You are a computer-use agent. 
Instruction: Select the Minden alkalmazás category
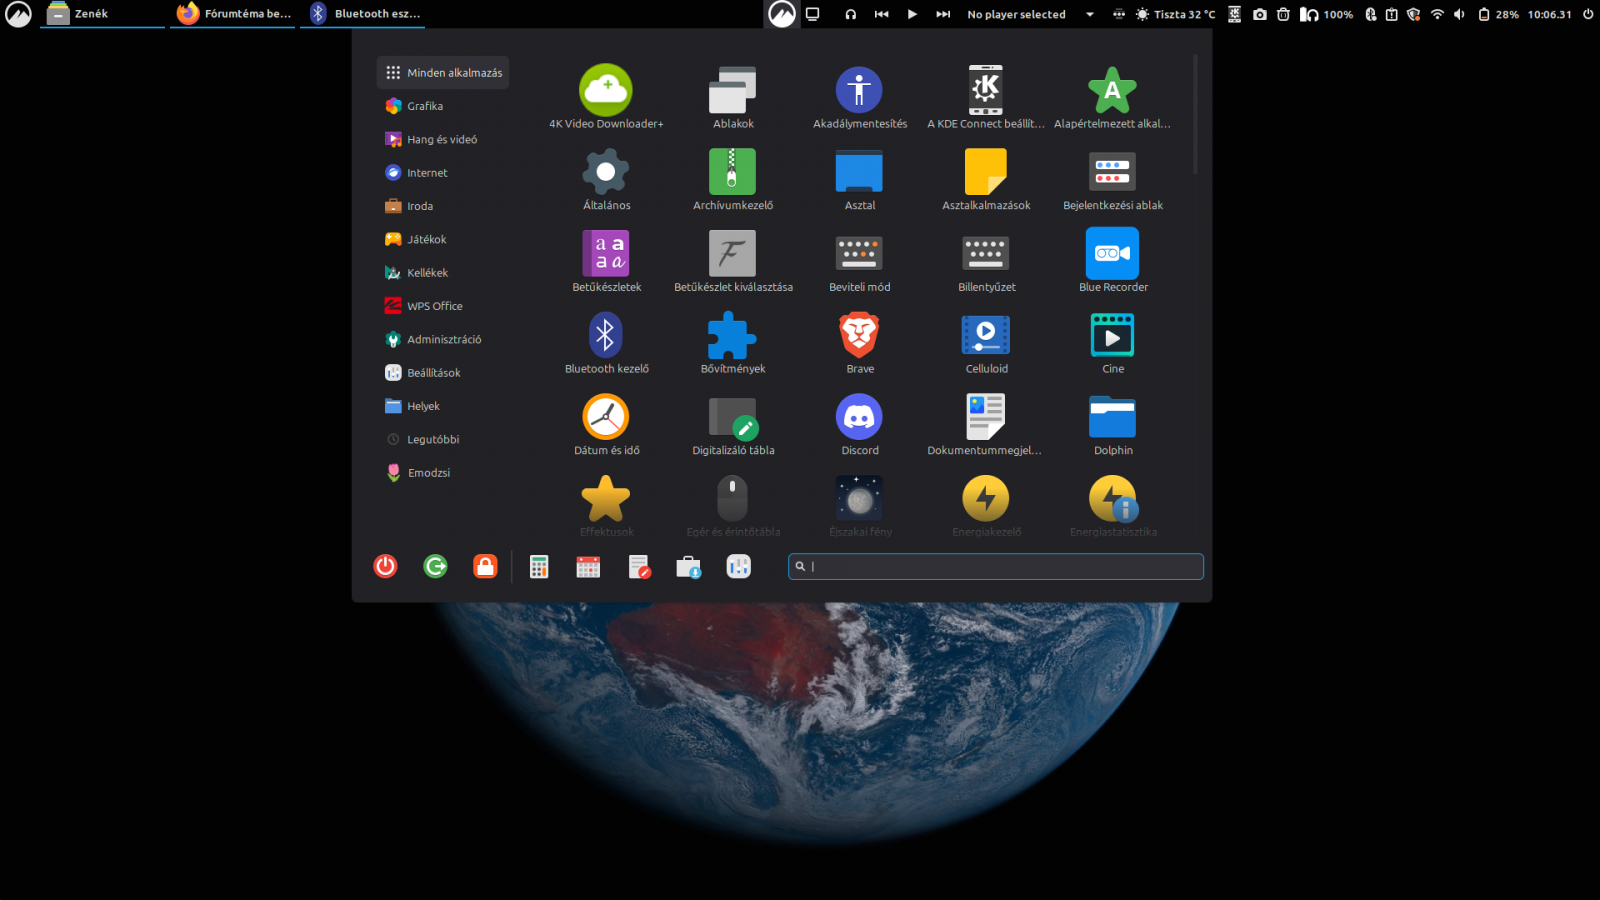tap(443, 73)
